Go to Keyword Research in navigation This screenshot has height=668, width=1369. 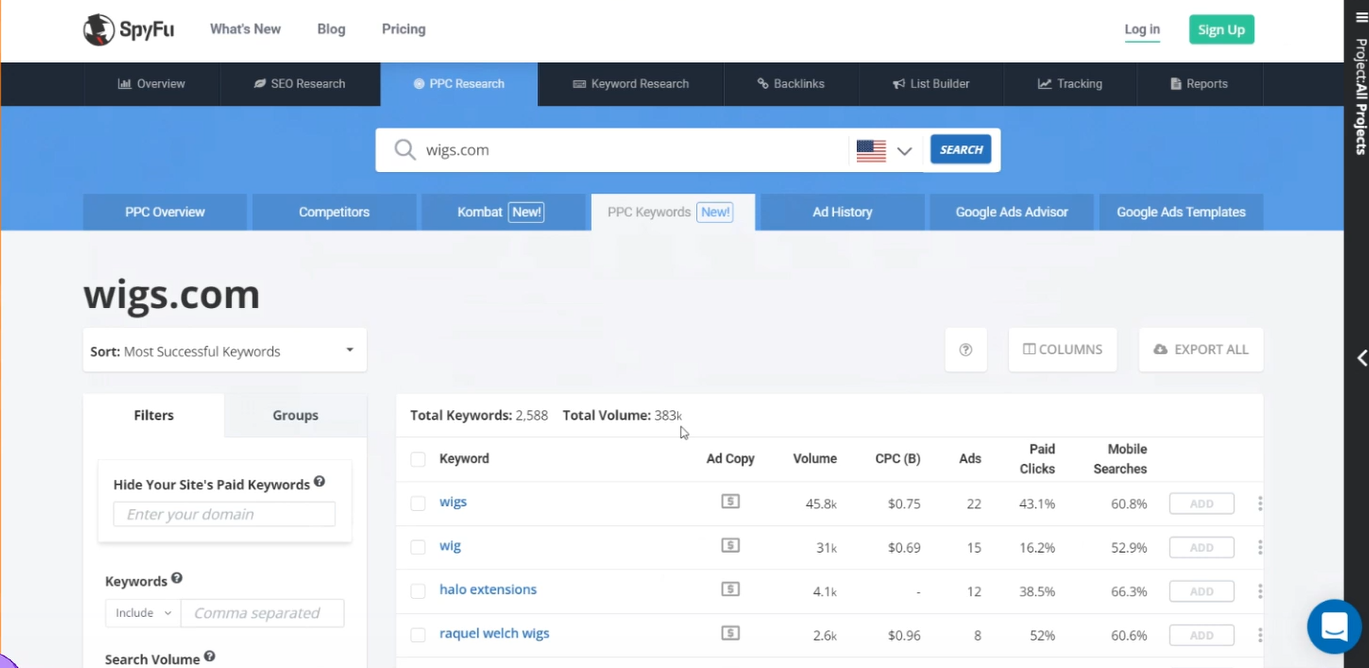pos(630,84)
